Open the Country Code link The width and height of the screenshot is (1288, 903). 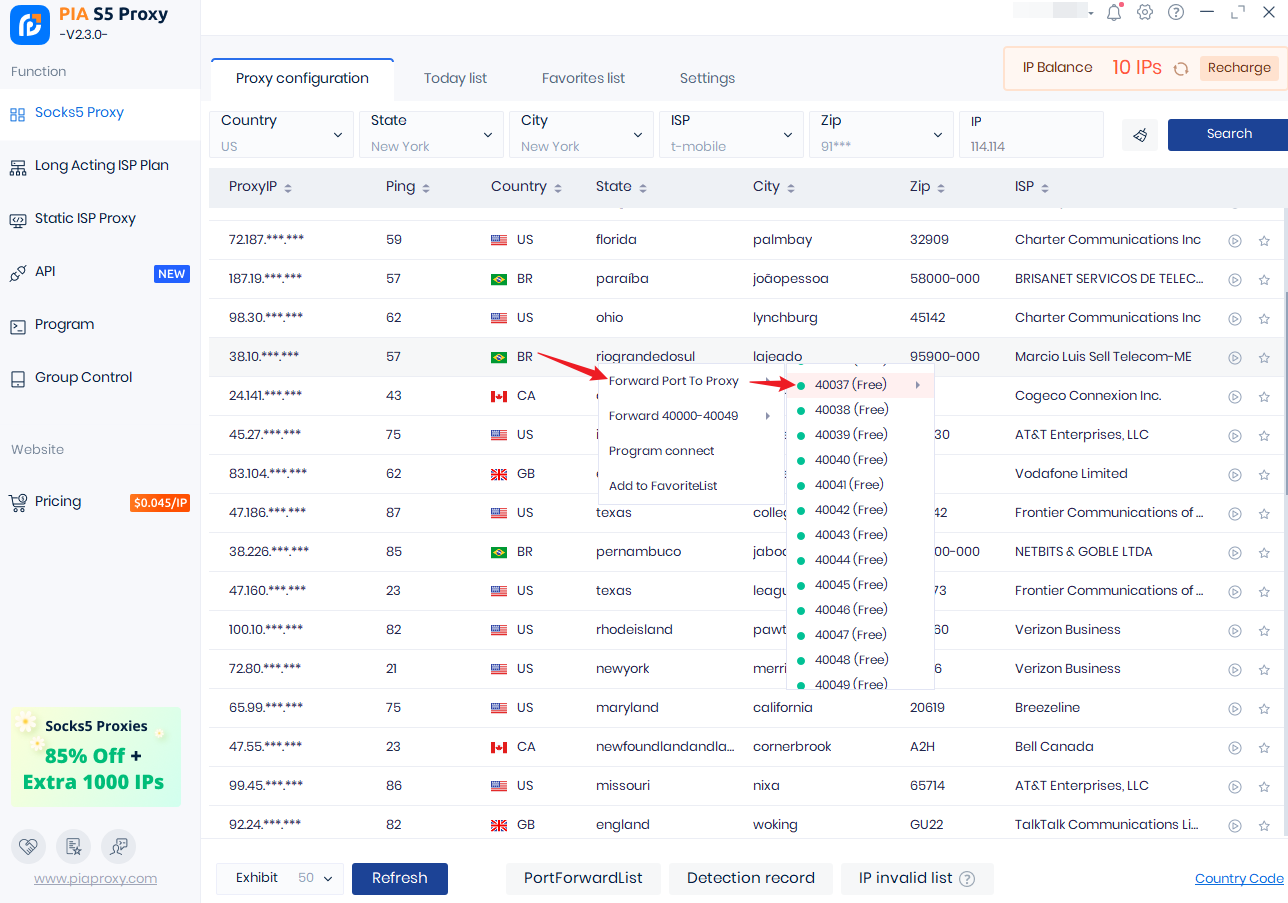[1238, 878]
